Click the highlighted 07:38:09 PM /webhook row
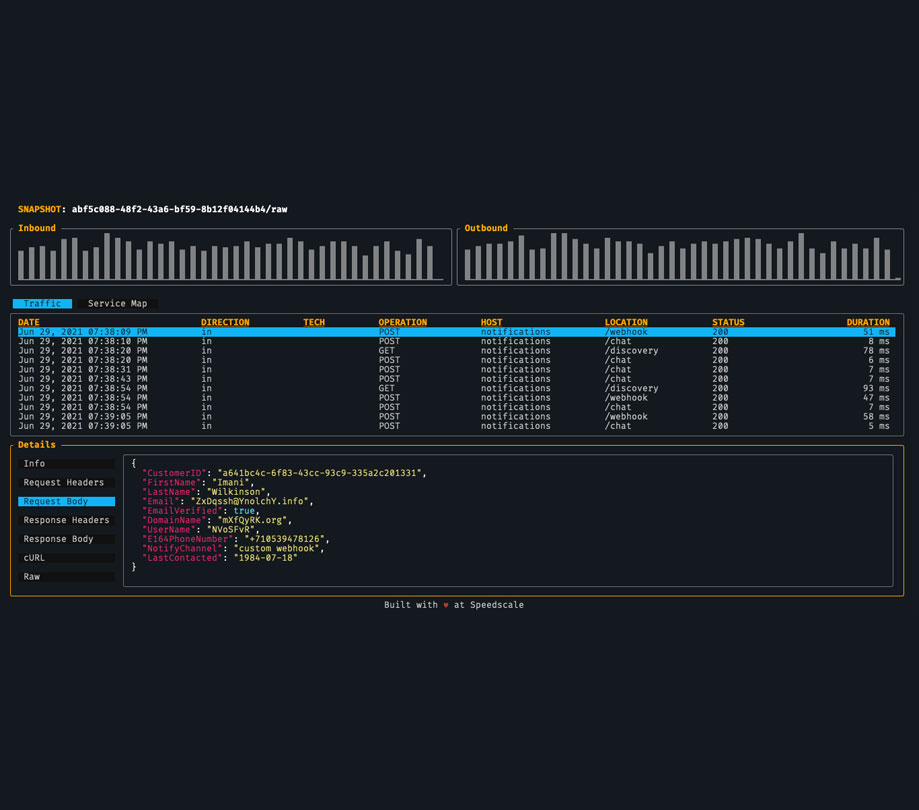Screen dimensions: 919x810 pyautogui.click(x=457, y=332)
